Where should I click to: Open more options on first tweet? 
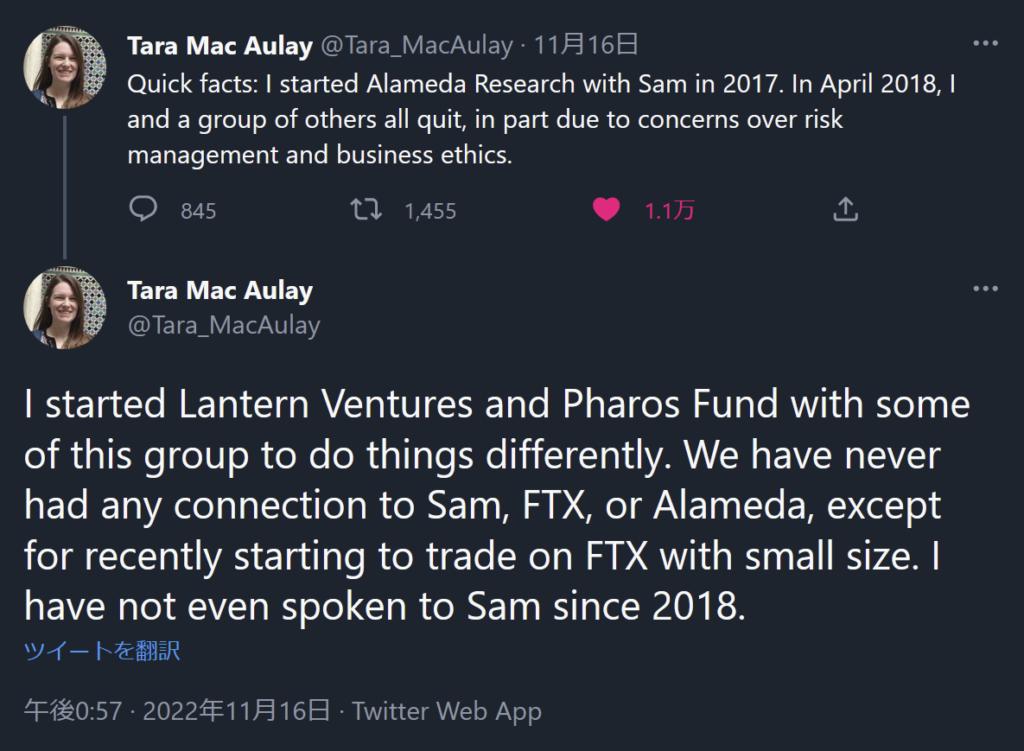985,45
